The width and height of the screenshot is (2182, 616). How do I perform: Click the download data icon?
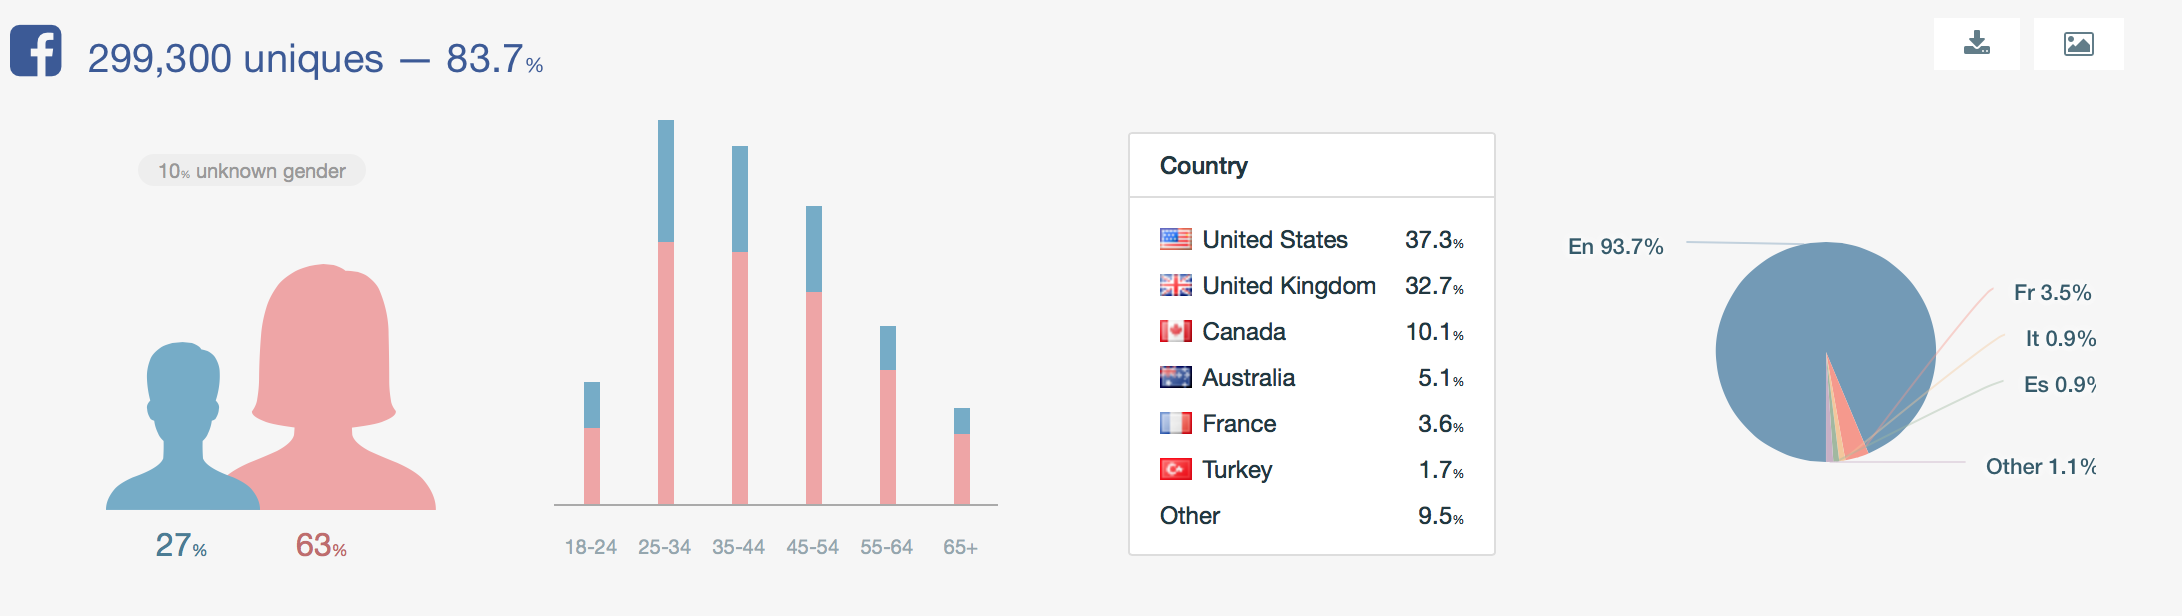tap(1976, 44)
